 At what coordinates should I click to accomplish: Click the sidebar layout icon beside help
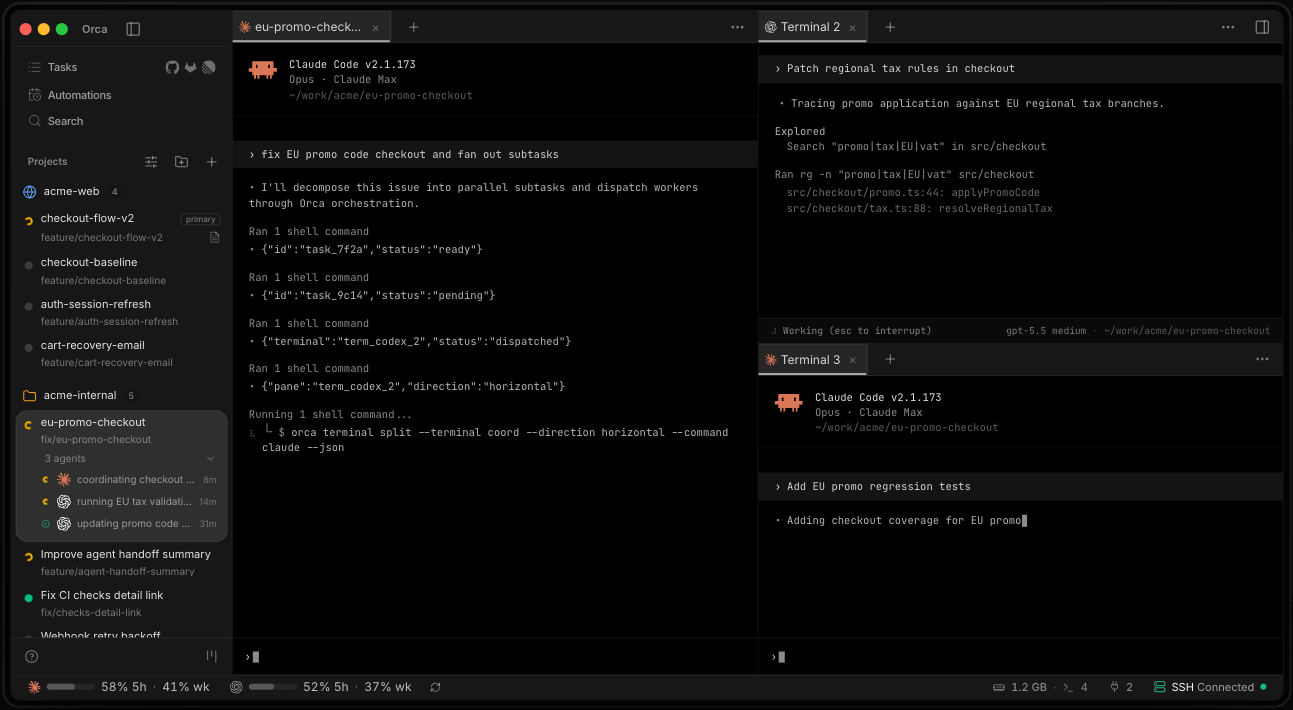point(211,656)
